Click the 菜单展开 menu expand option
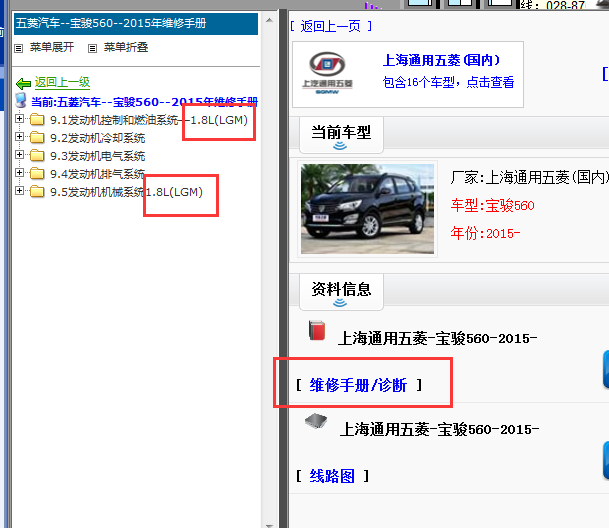 pyautogui.click(x=52, y=47)
